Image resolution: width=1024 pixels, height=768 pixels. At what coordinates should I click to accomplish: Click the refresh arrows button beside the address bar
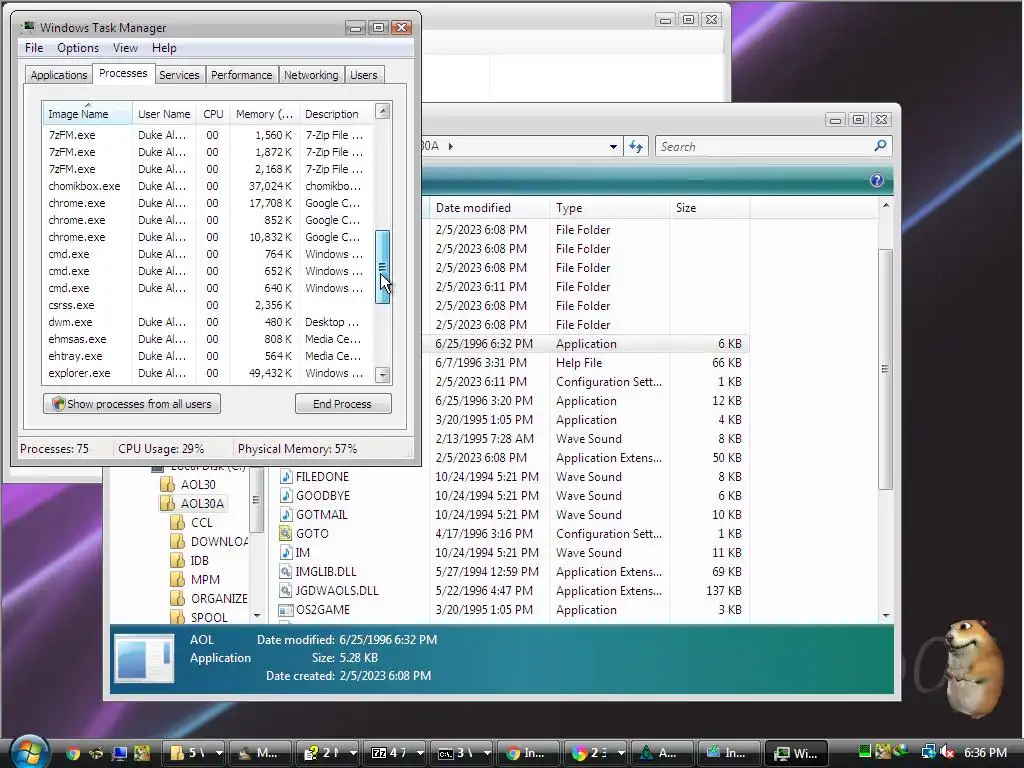(x=636, y=146)
